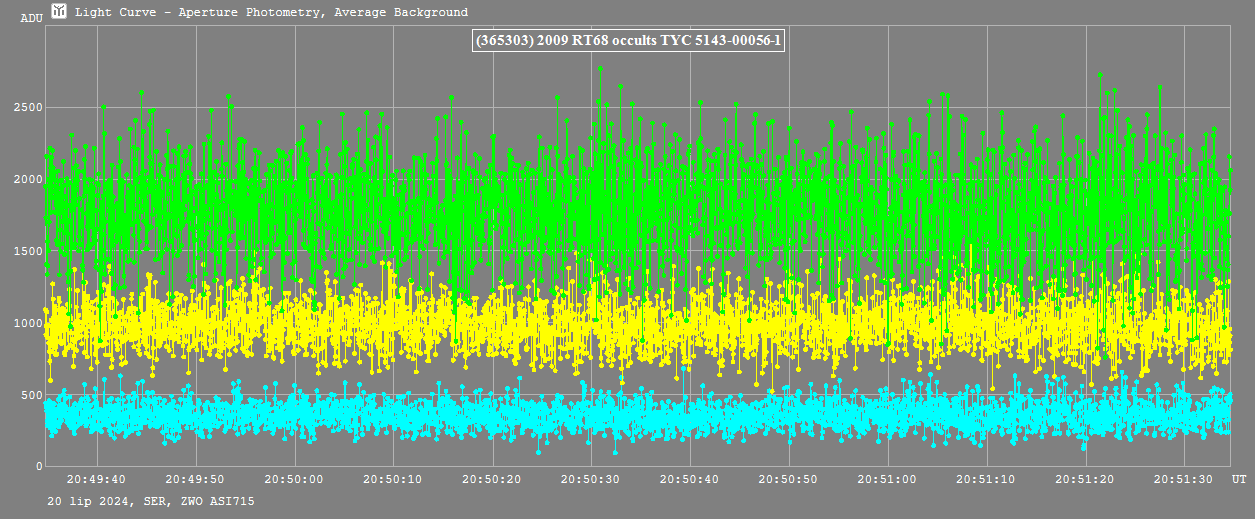
Task: Click the 'Light Curve - Aperture Photometry, Average Background' heading
Action: (271, 13)
